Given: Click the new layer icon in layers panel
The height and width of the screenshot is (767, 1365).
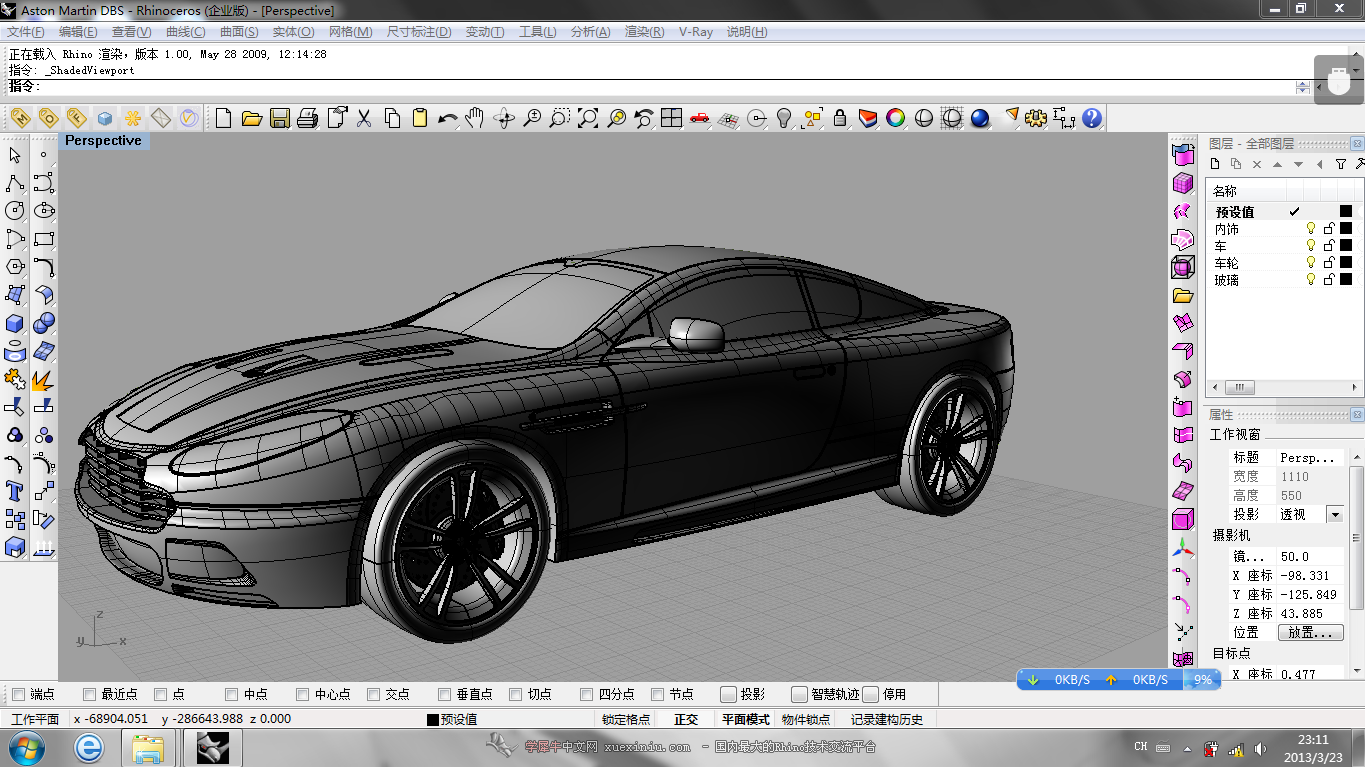Looking at the screenshot, I should coord(1216,164).
